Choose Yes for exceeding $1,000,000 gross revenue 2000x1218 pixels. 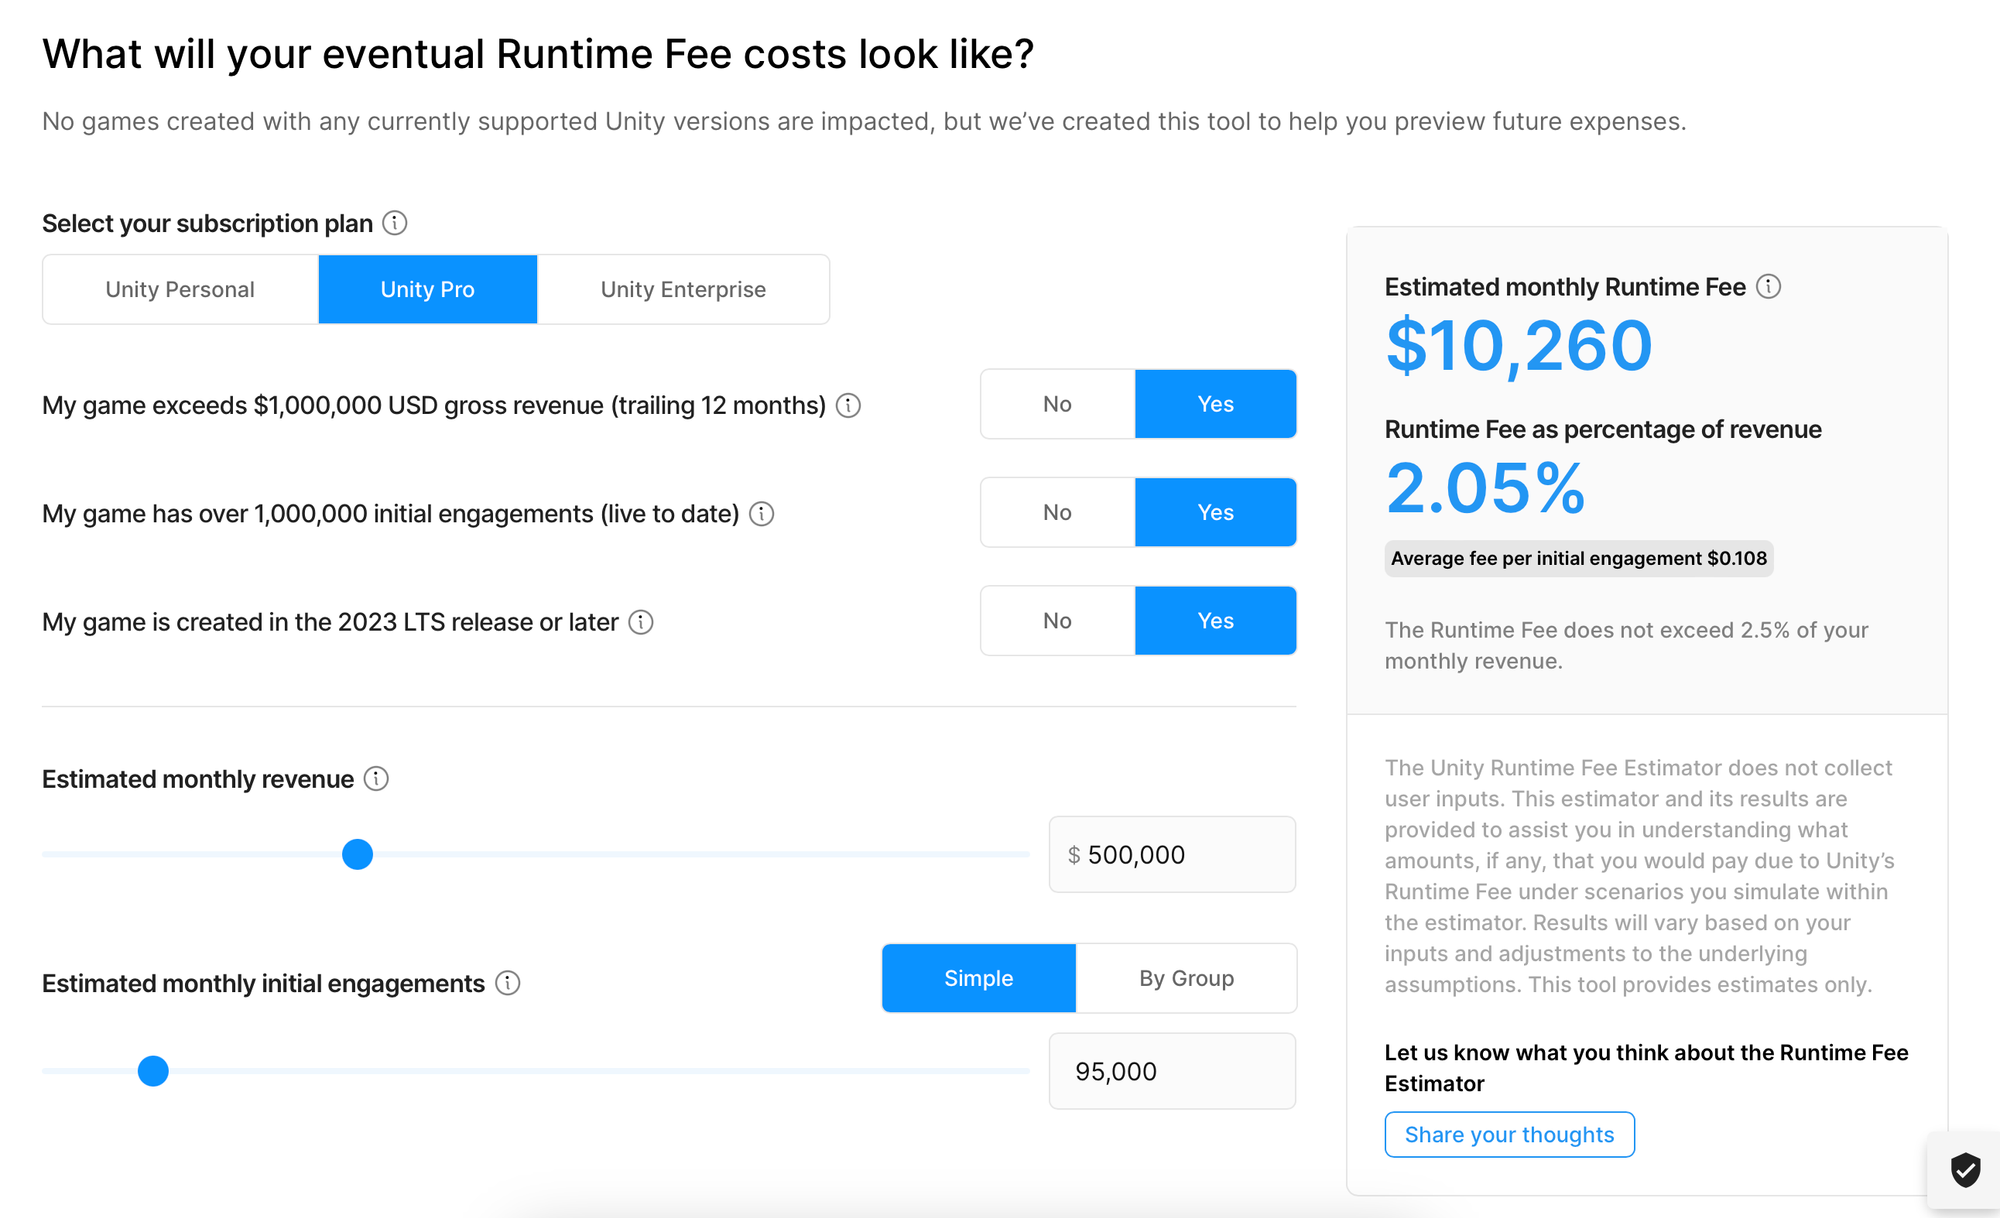[1216, 404]
